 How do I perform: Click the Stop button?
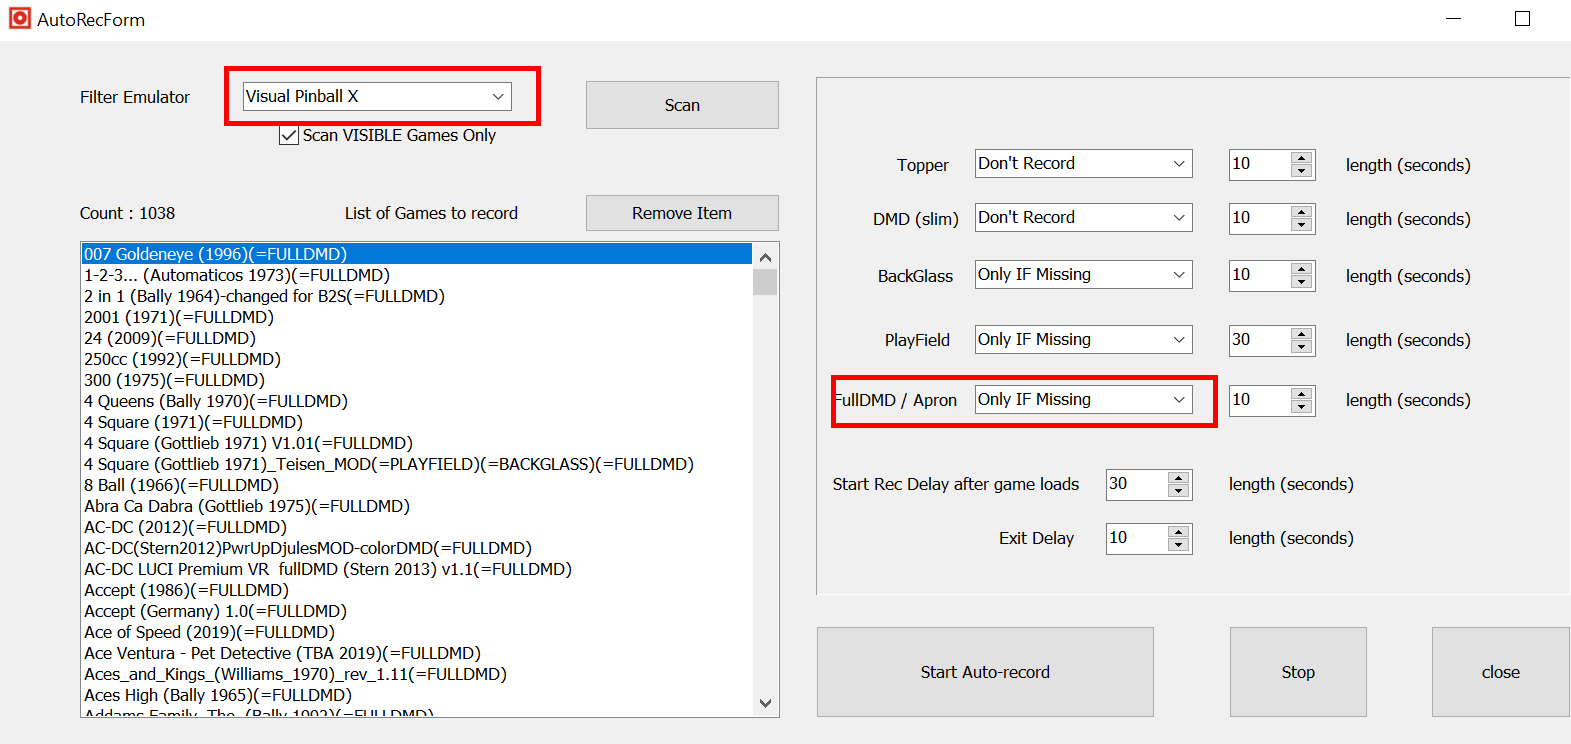(x=1298, y=672)
